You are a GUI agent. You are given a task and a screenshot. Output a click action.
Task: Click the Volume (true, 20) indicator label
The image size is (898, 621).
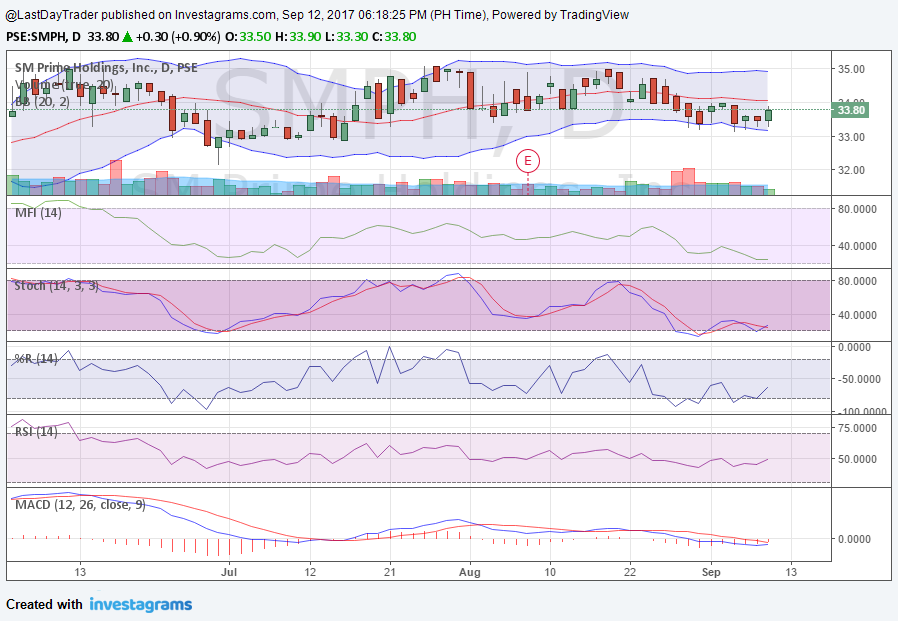64,85
